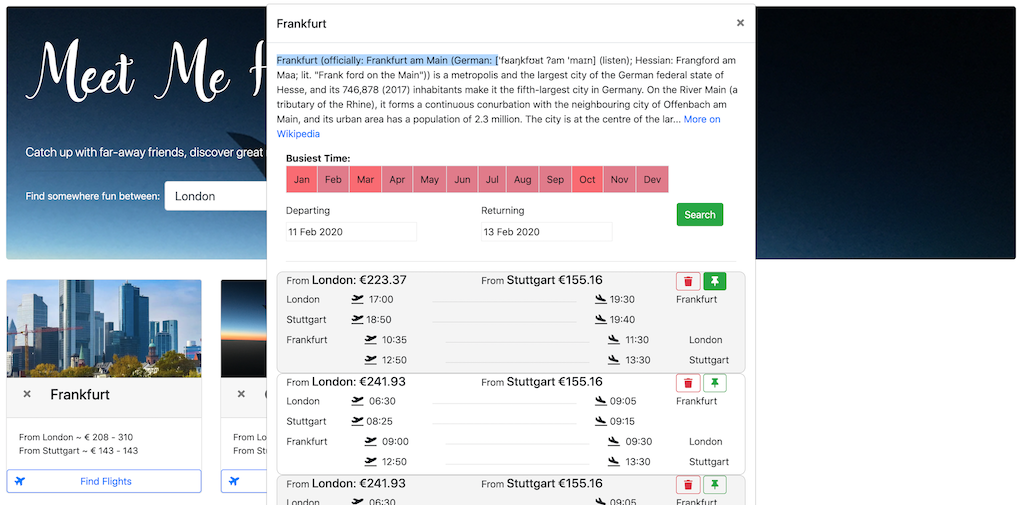Click takeoff icon next to 10:35

click(x=371, y=340)
